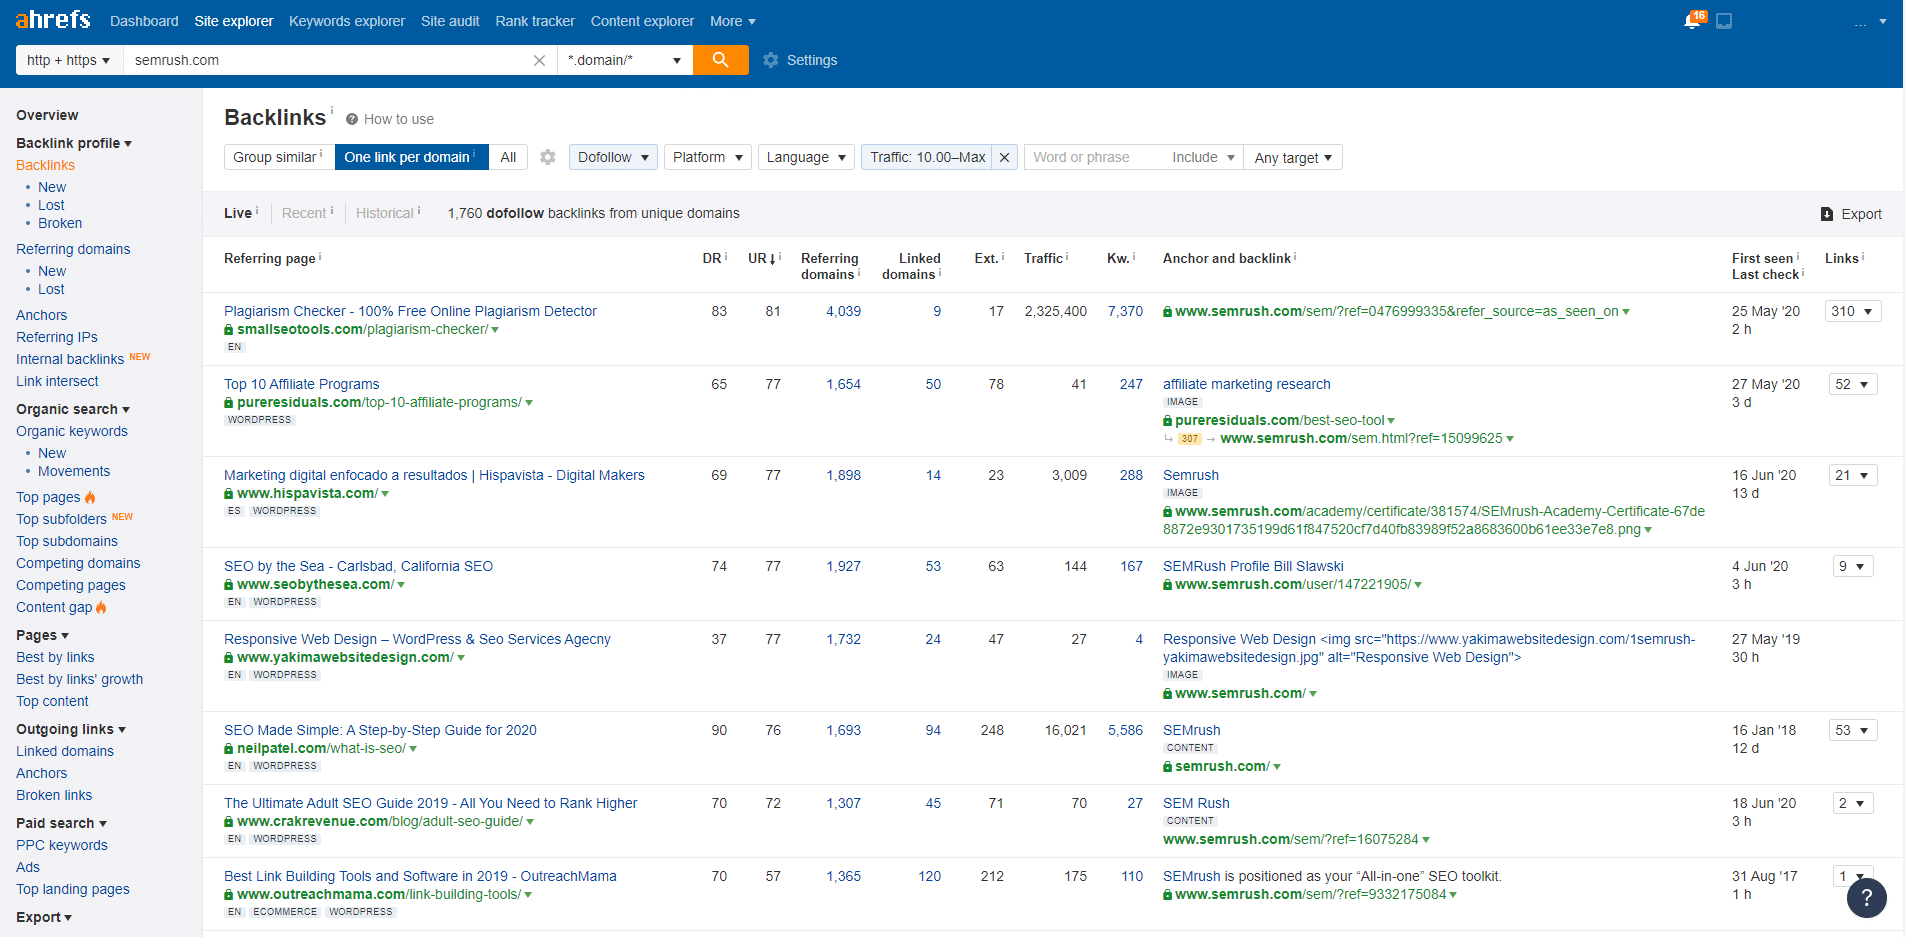
Task: Open Content explorer
Action: coord(642,21)
